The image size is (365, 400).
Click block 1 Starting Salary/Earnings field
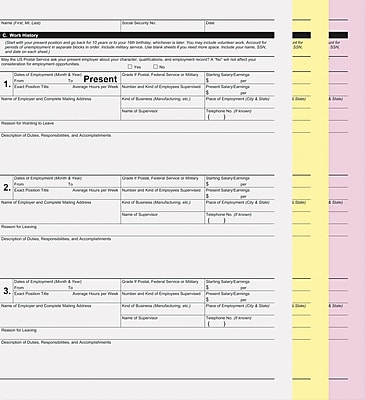[x=240, y=78]
